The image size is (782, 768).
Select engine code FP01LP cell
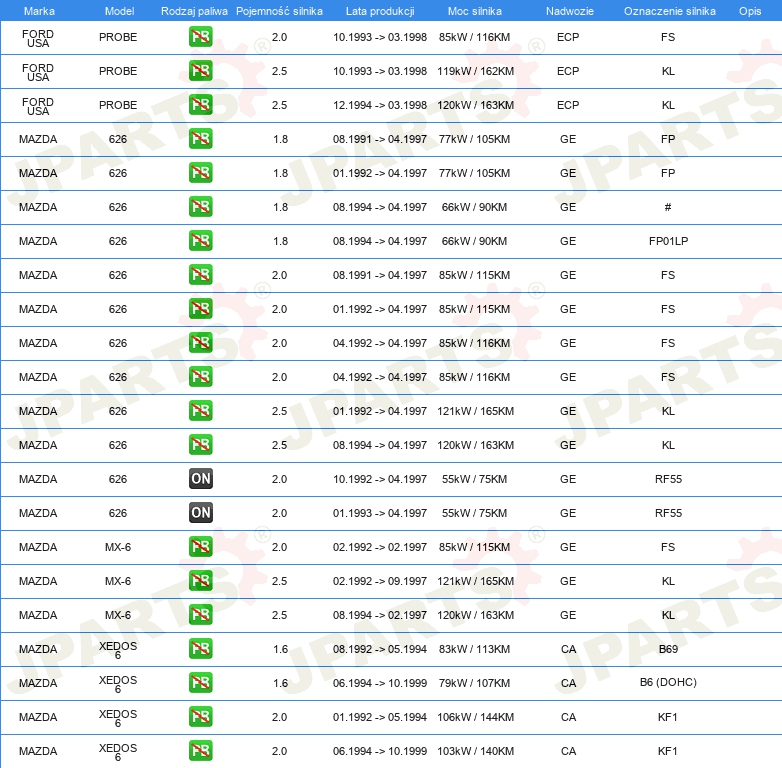668,241
